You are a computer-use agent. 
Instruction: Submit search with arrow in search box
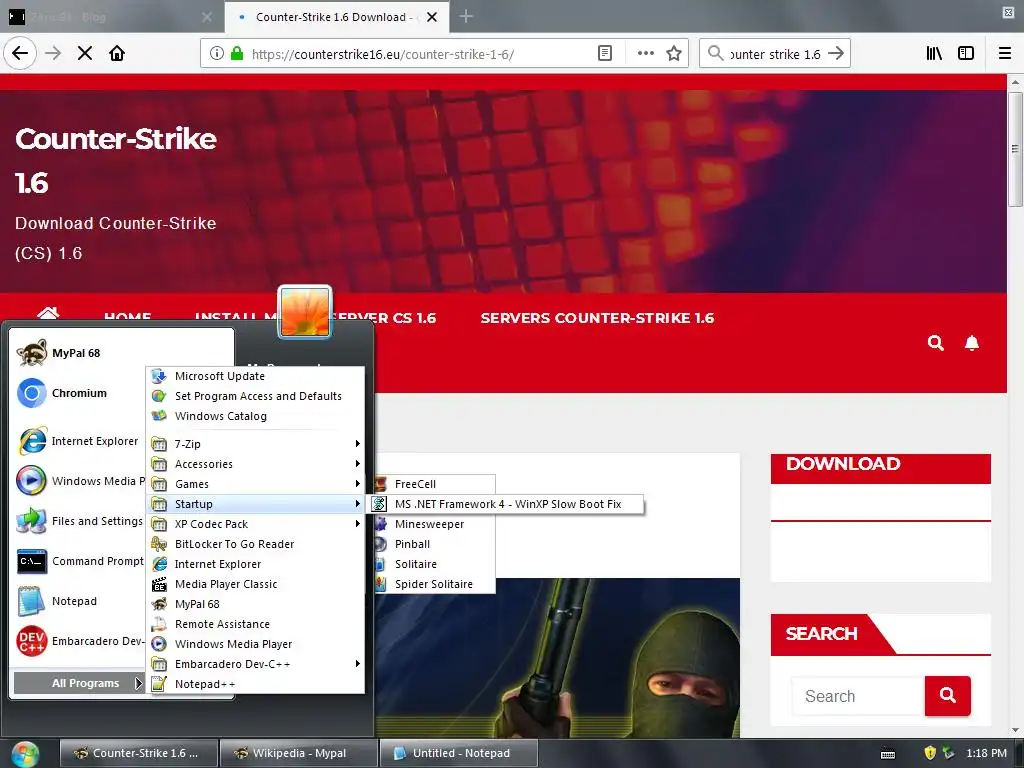836,54
